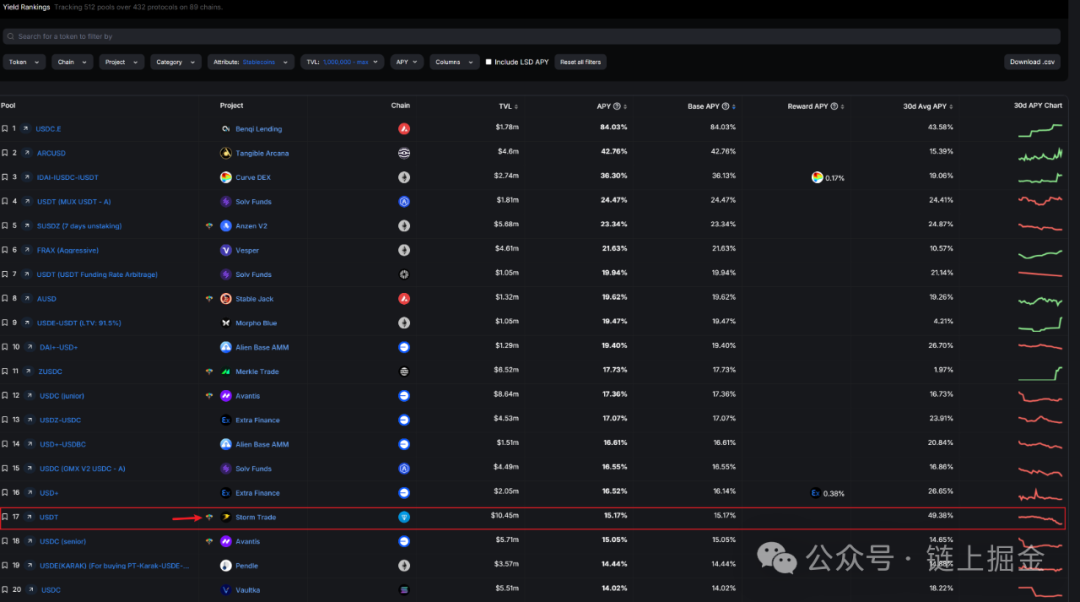This screenshot has width=1080, height=602.
Task: Open external link icon for AUSD
Action: click(x=27, y=298)
